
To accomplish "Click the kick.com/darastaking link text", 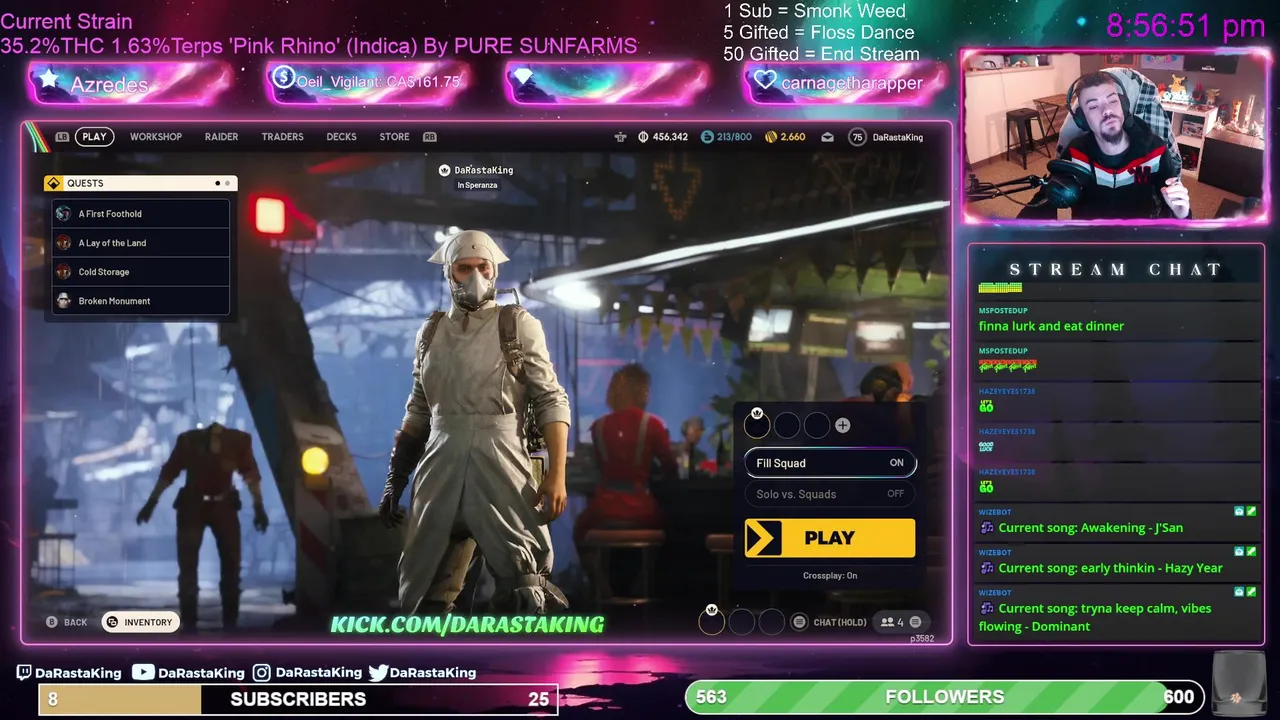I will pos(467,624).
